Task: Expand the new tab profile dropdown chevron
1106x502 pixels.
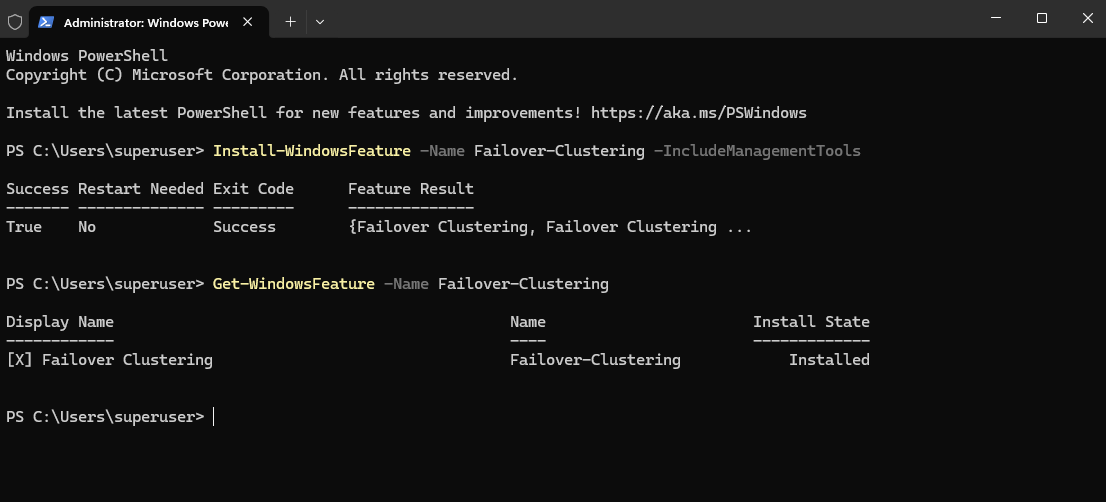Action: (x=320, y=22)
